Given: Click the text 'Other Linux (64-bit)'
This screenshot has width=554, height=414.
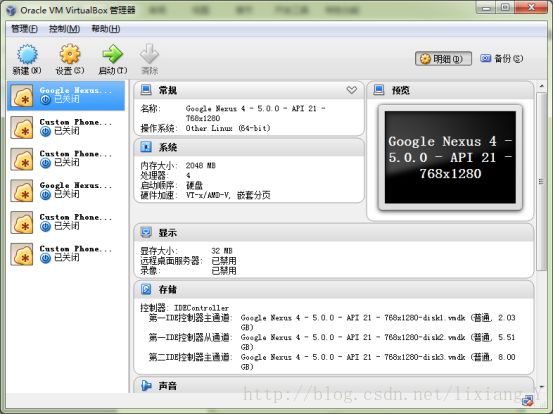Looking at the screenshot, I should (228, 128).
